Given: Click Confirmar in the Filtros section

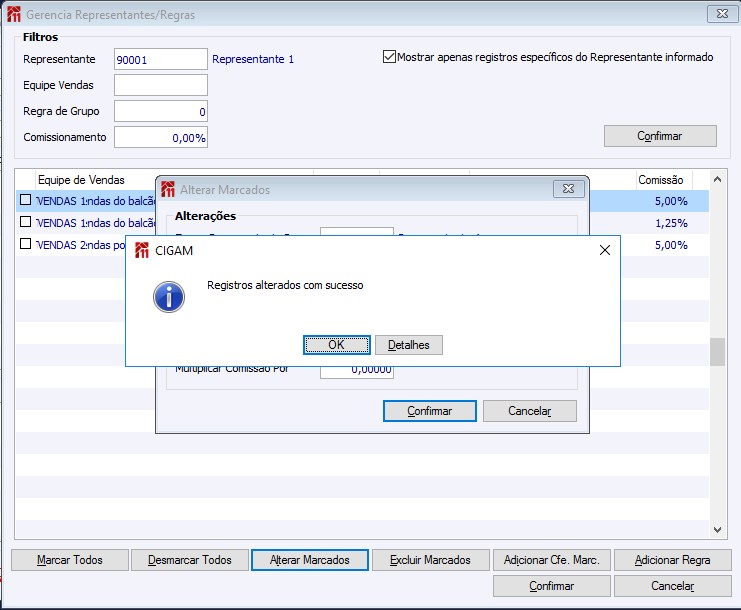Looking at the screenshot, I should [660, 136].
